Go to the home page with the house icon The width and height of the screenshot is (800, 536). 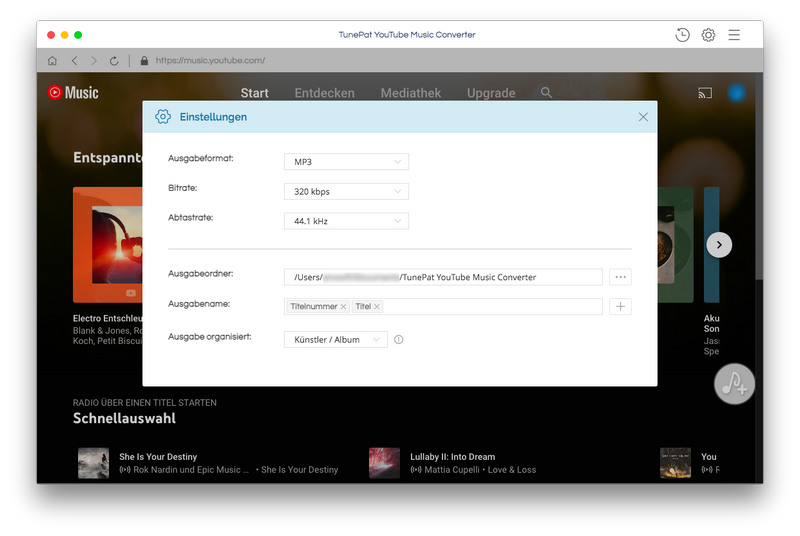52,61
